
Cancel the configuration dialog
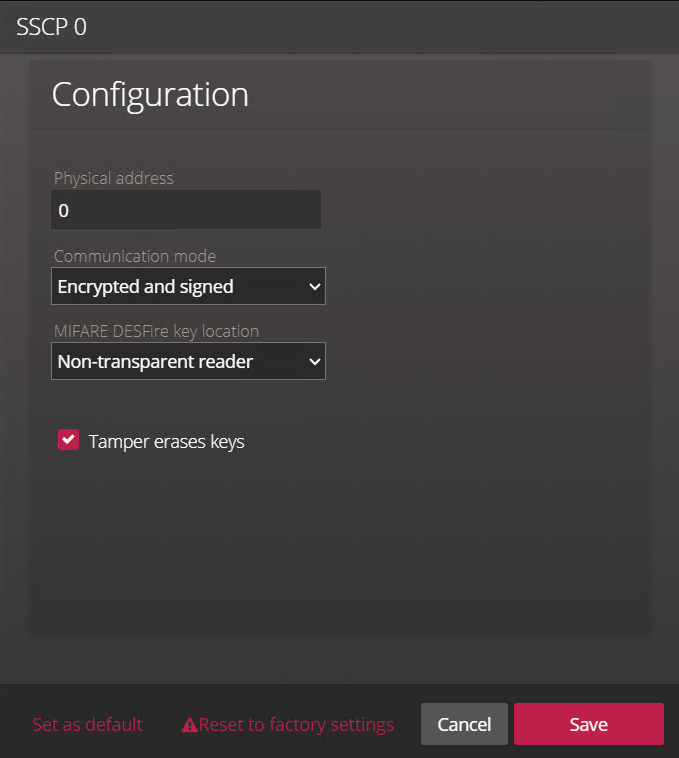[x=464, y=724]
